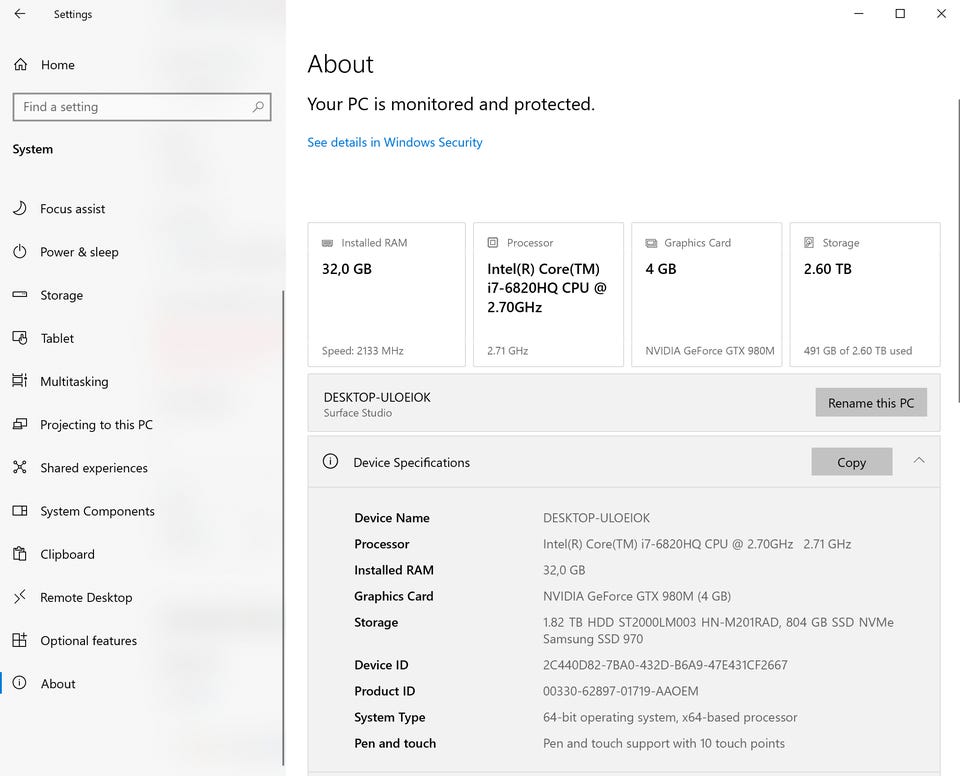960x776 pixels.
Task: Open See details in Windows Security
Action: tap(395, 143)
